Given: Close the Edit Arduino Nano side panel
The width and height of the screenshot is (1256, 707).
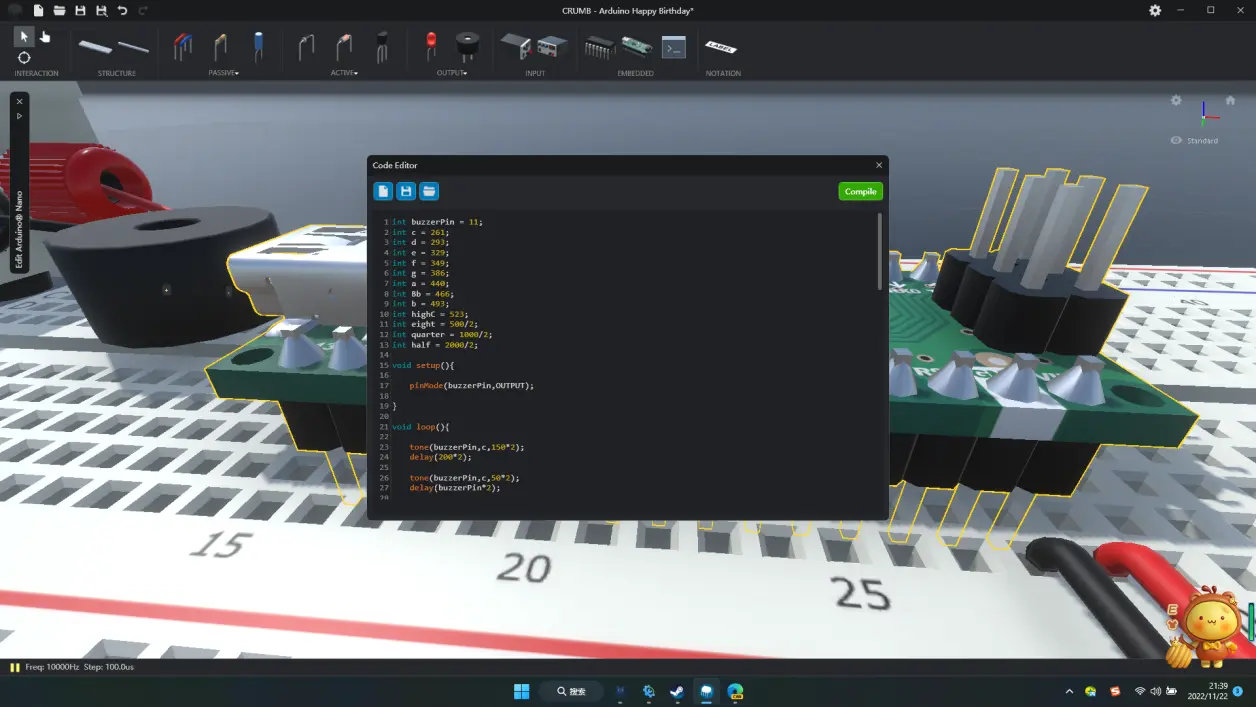Looking at the screenshot, I should pos(19,101).
